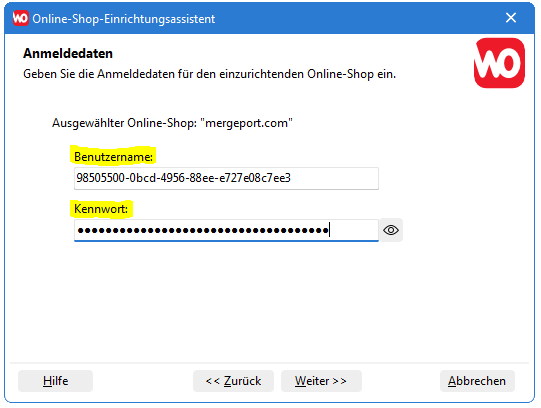This screenshot has width=541, height=408.
Task: Click the window title Online-Shop-Einrichtungsassistent text
Action: [124, 19]
